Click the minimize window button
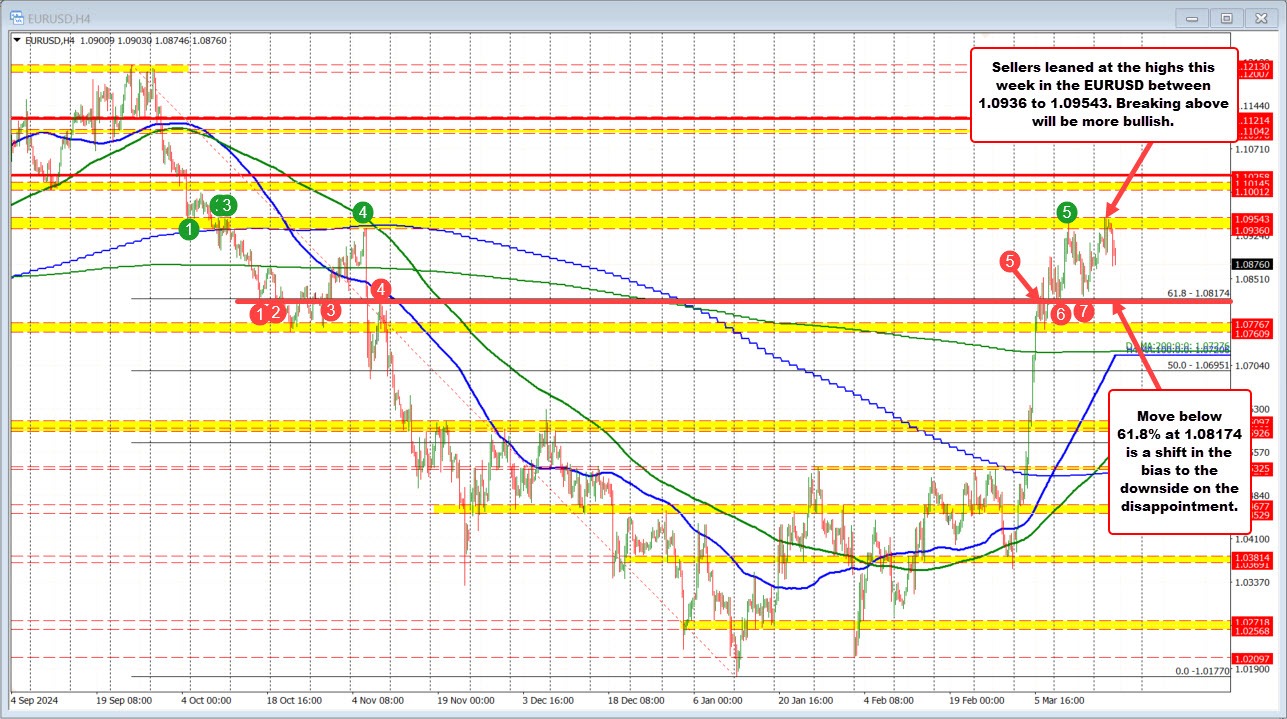This screenshot has width=1287, height=719. [x=1191, y=17]
